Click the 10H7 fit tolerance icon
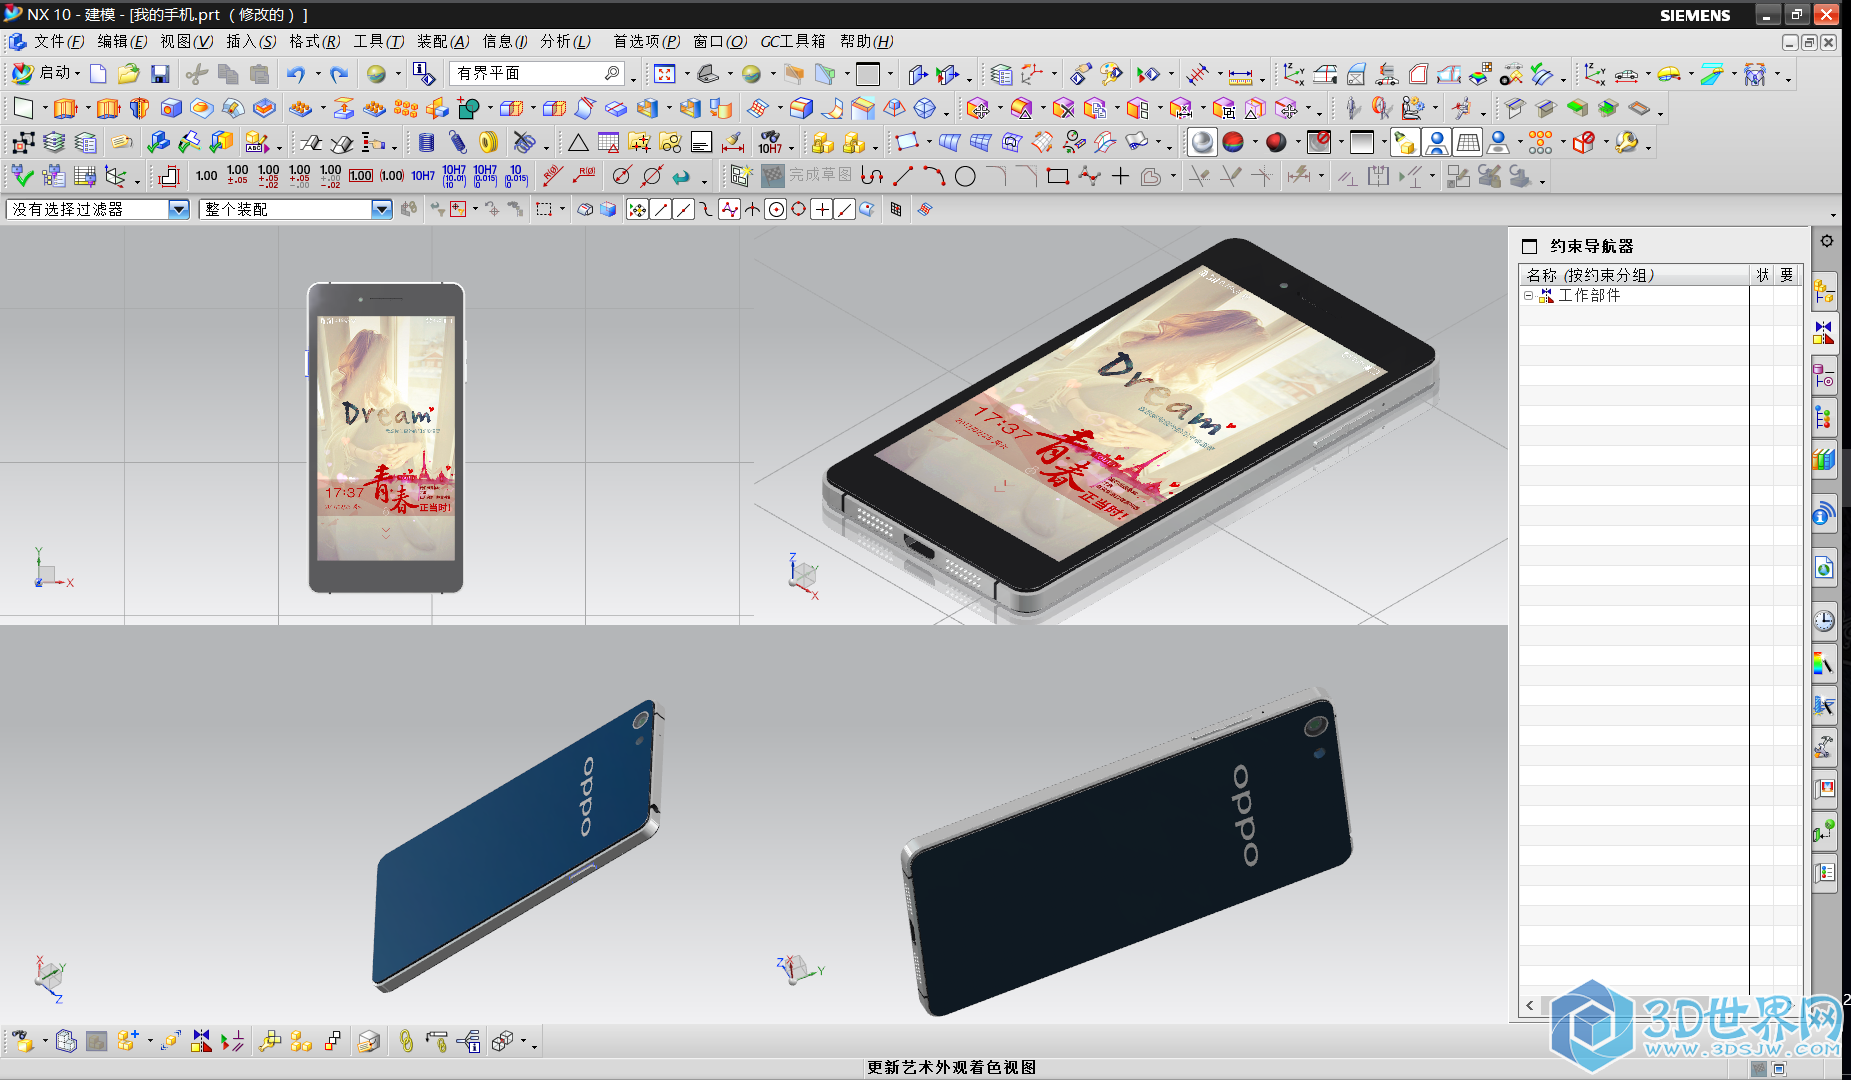This screenshot has width=1851, height=1080. click(x=423, y=176)
